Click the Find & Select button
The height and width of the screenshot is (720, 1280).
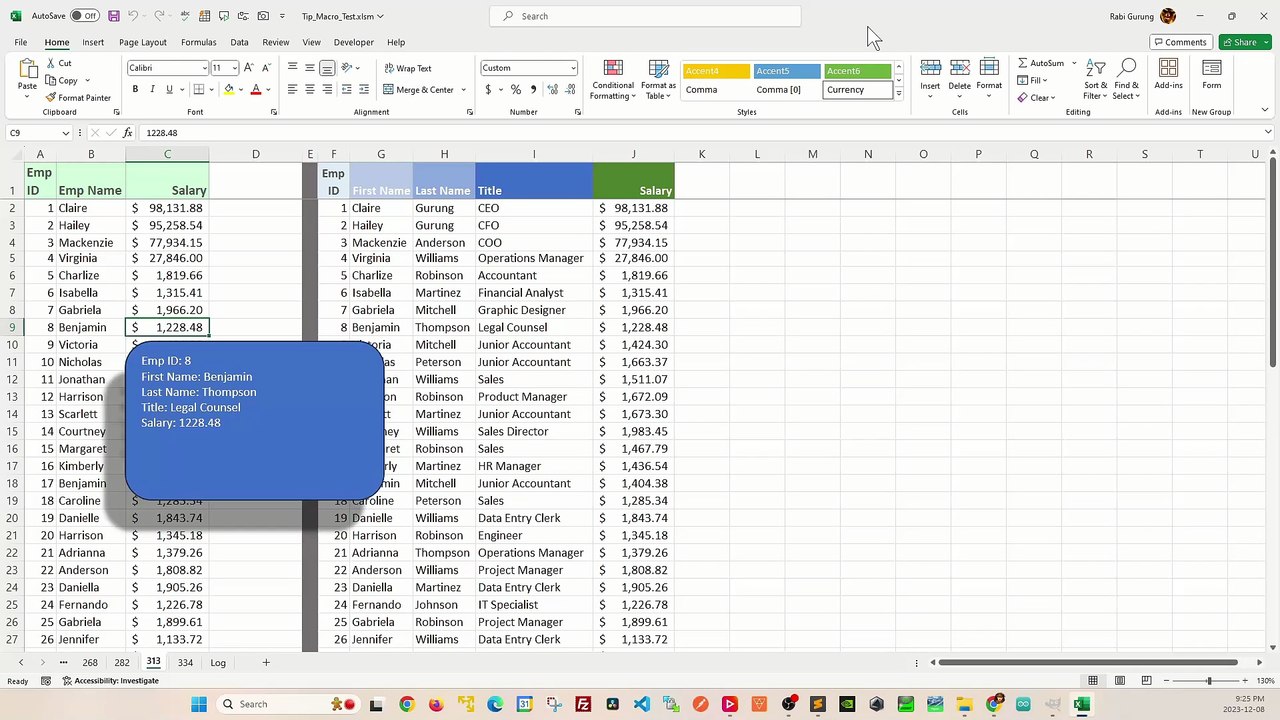[1126, 79]
